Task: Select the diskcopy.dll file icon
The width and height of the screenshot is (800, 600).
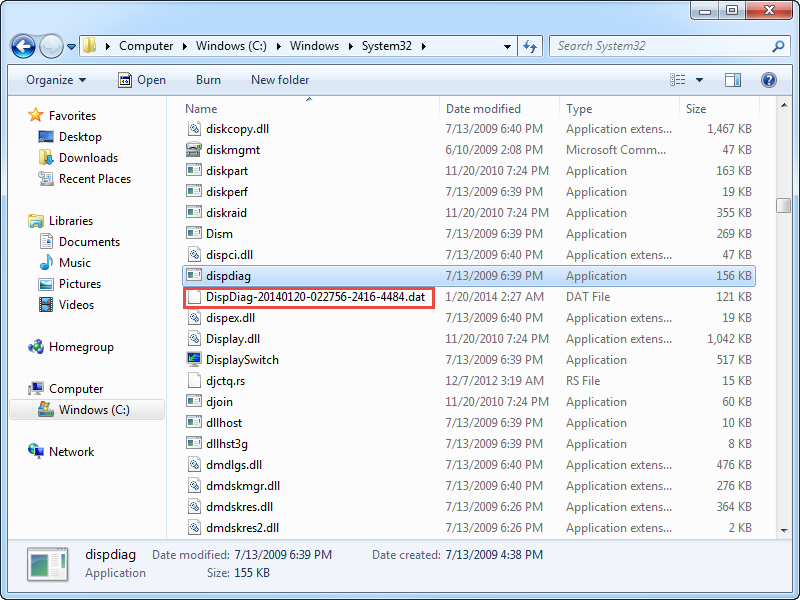Action: [194, 129]
